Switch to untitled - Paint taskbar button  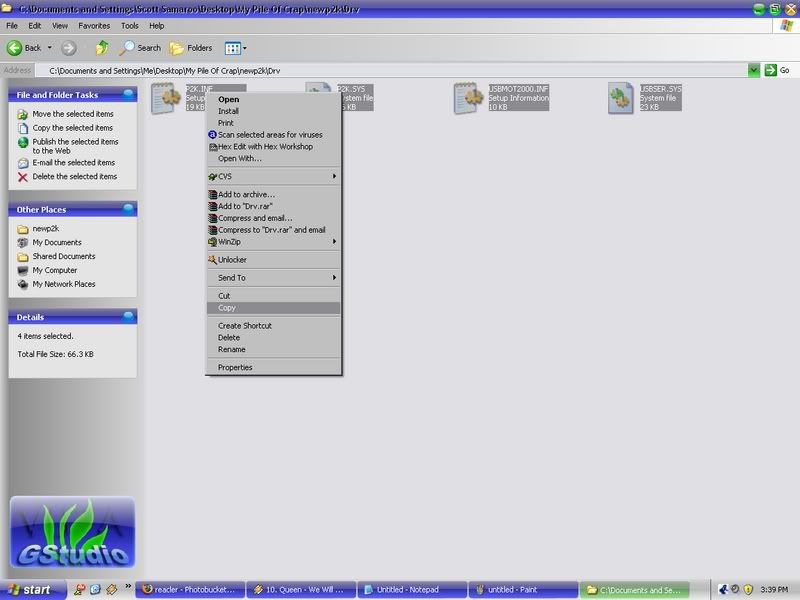click(523, 590)
